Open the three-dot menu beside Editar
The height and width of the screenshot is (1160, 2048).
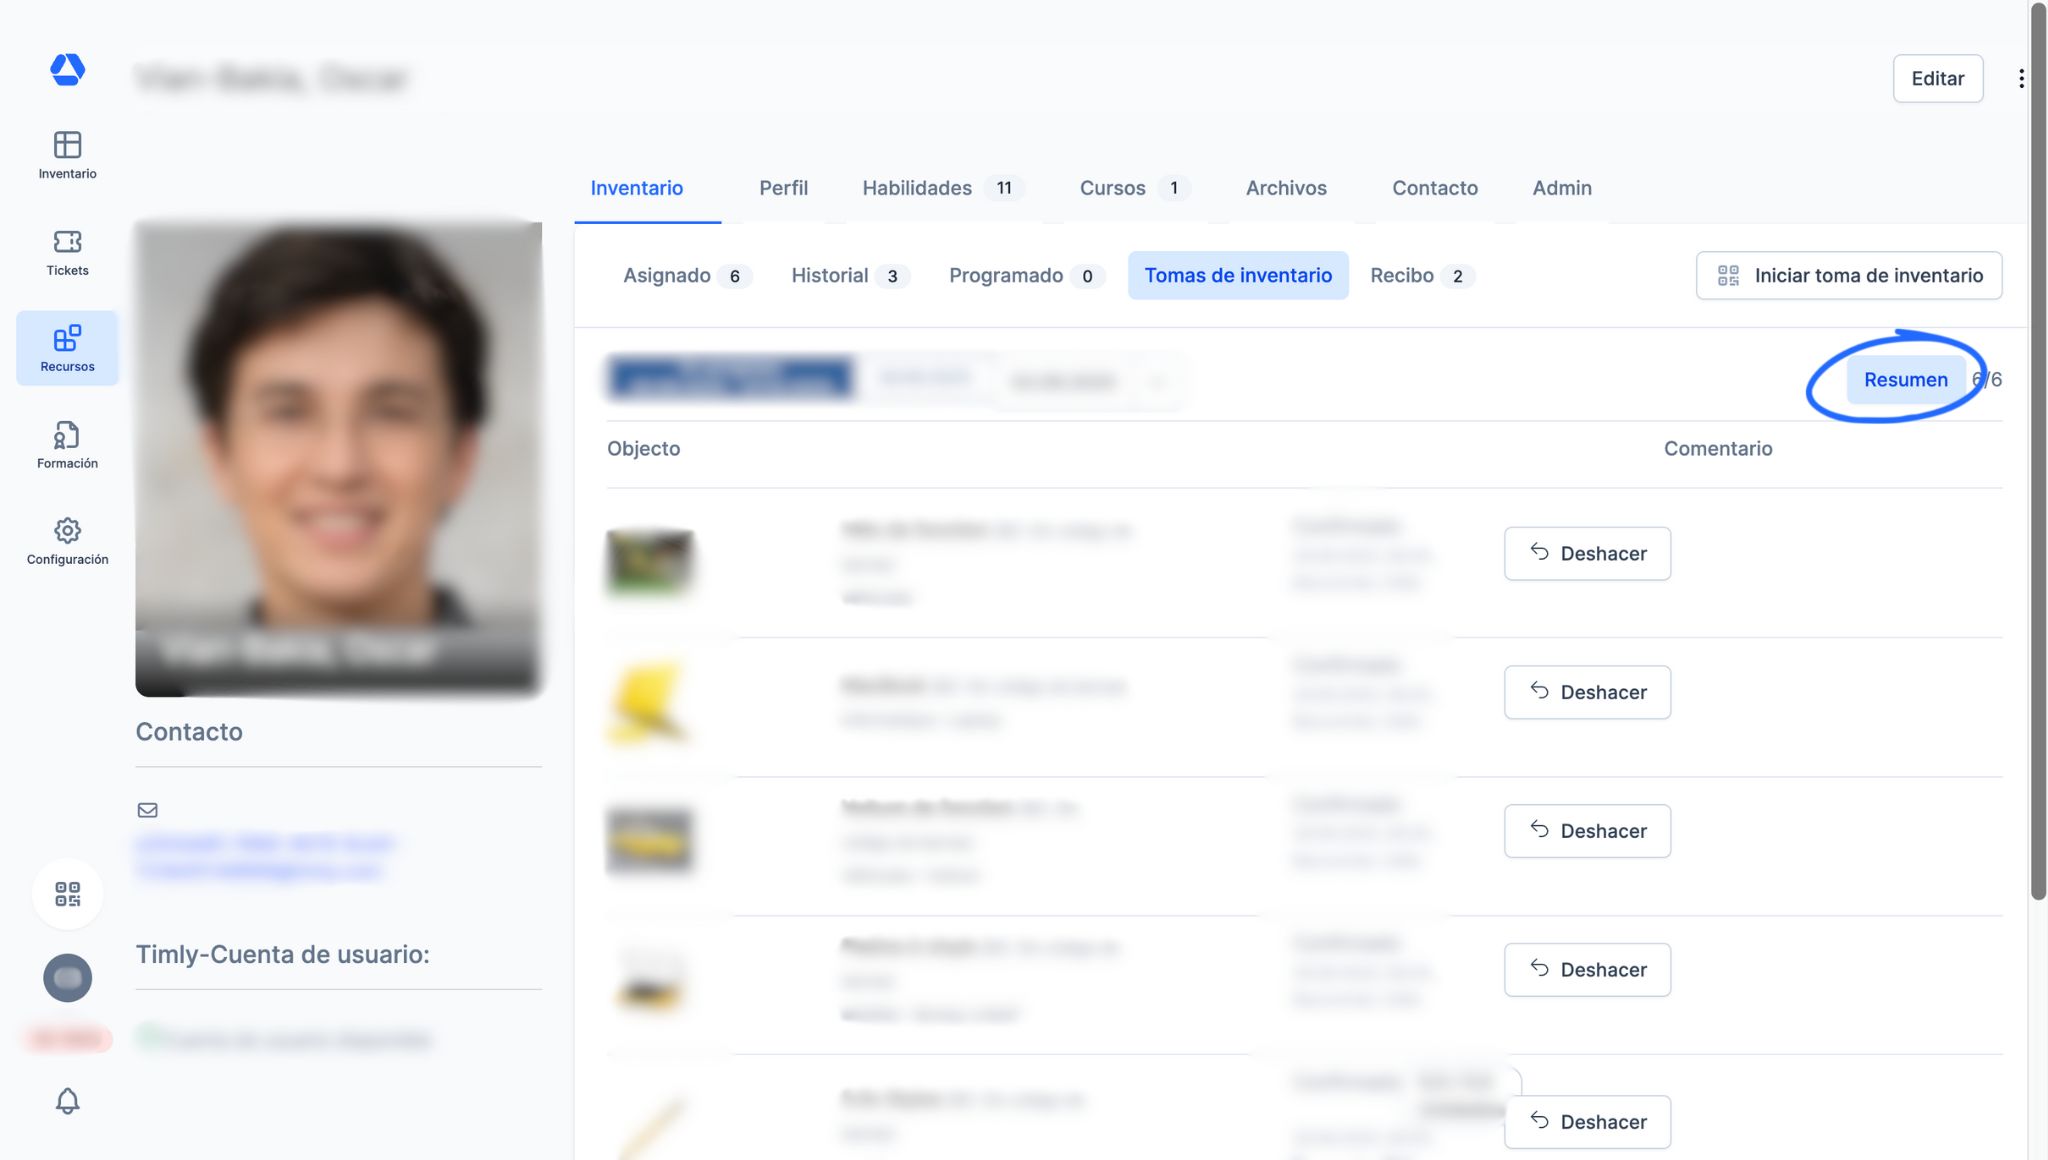tap(2021, 78)
